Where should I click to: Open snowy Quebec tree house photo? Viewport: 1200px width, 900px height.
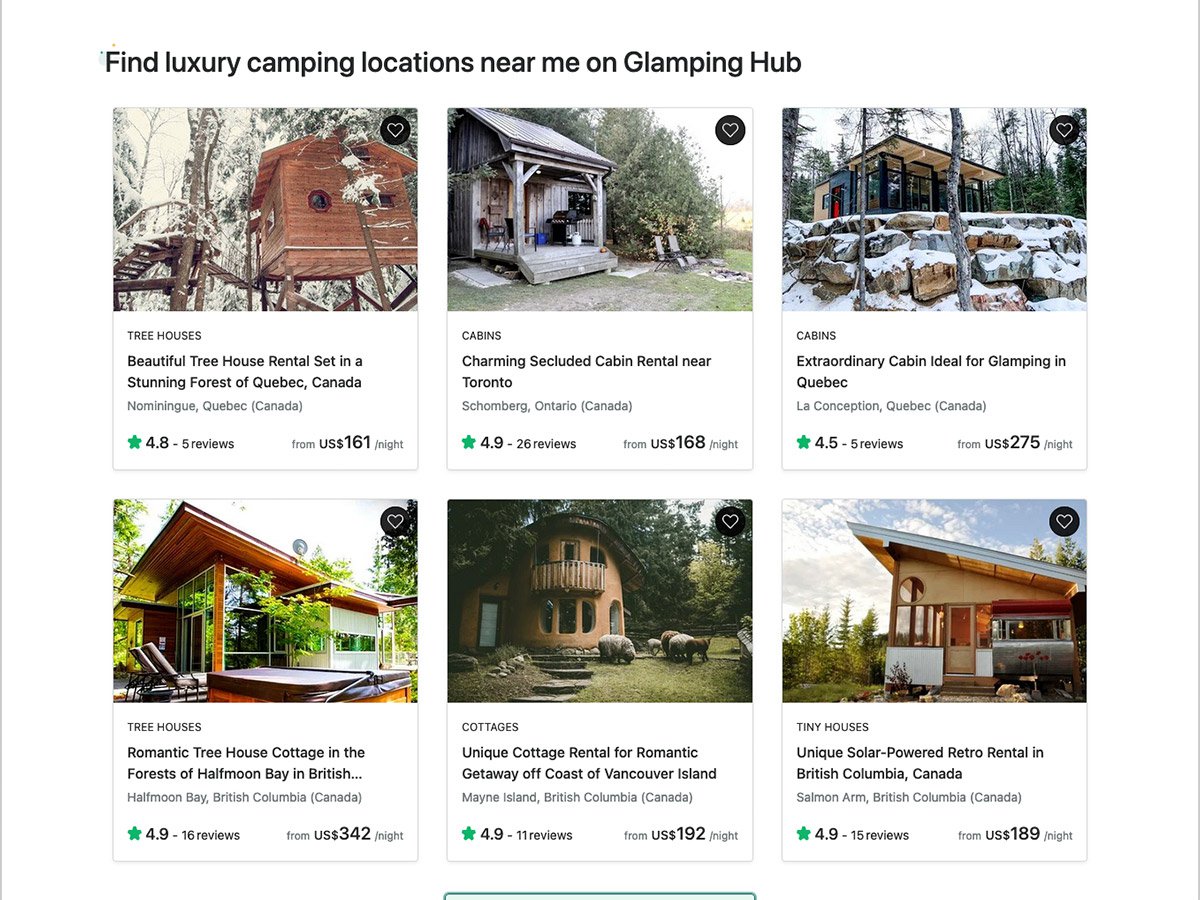click(265, 209)
